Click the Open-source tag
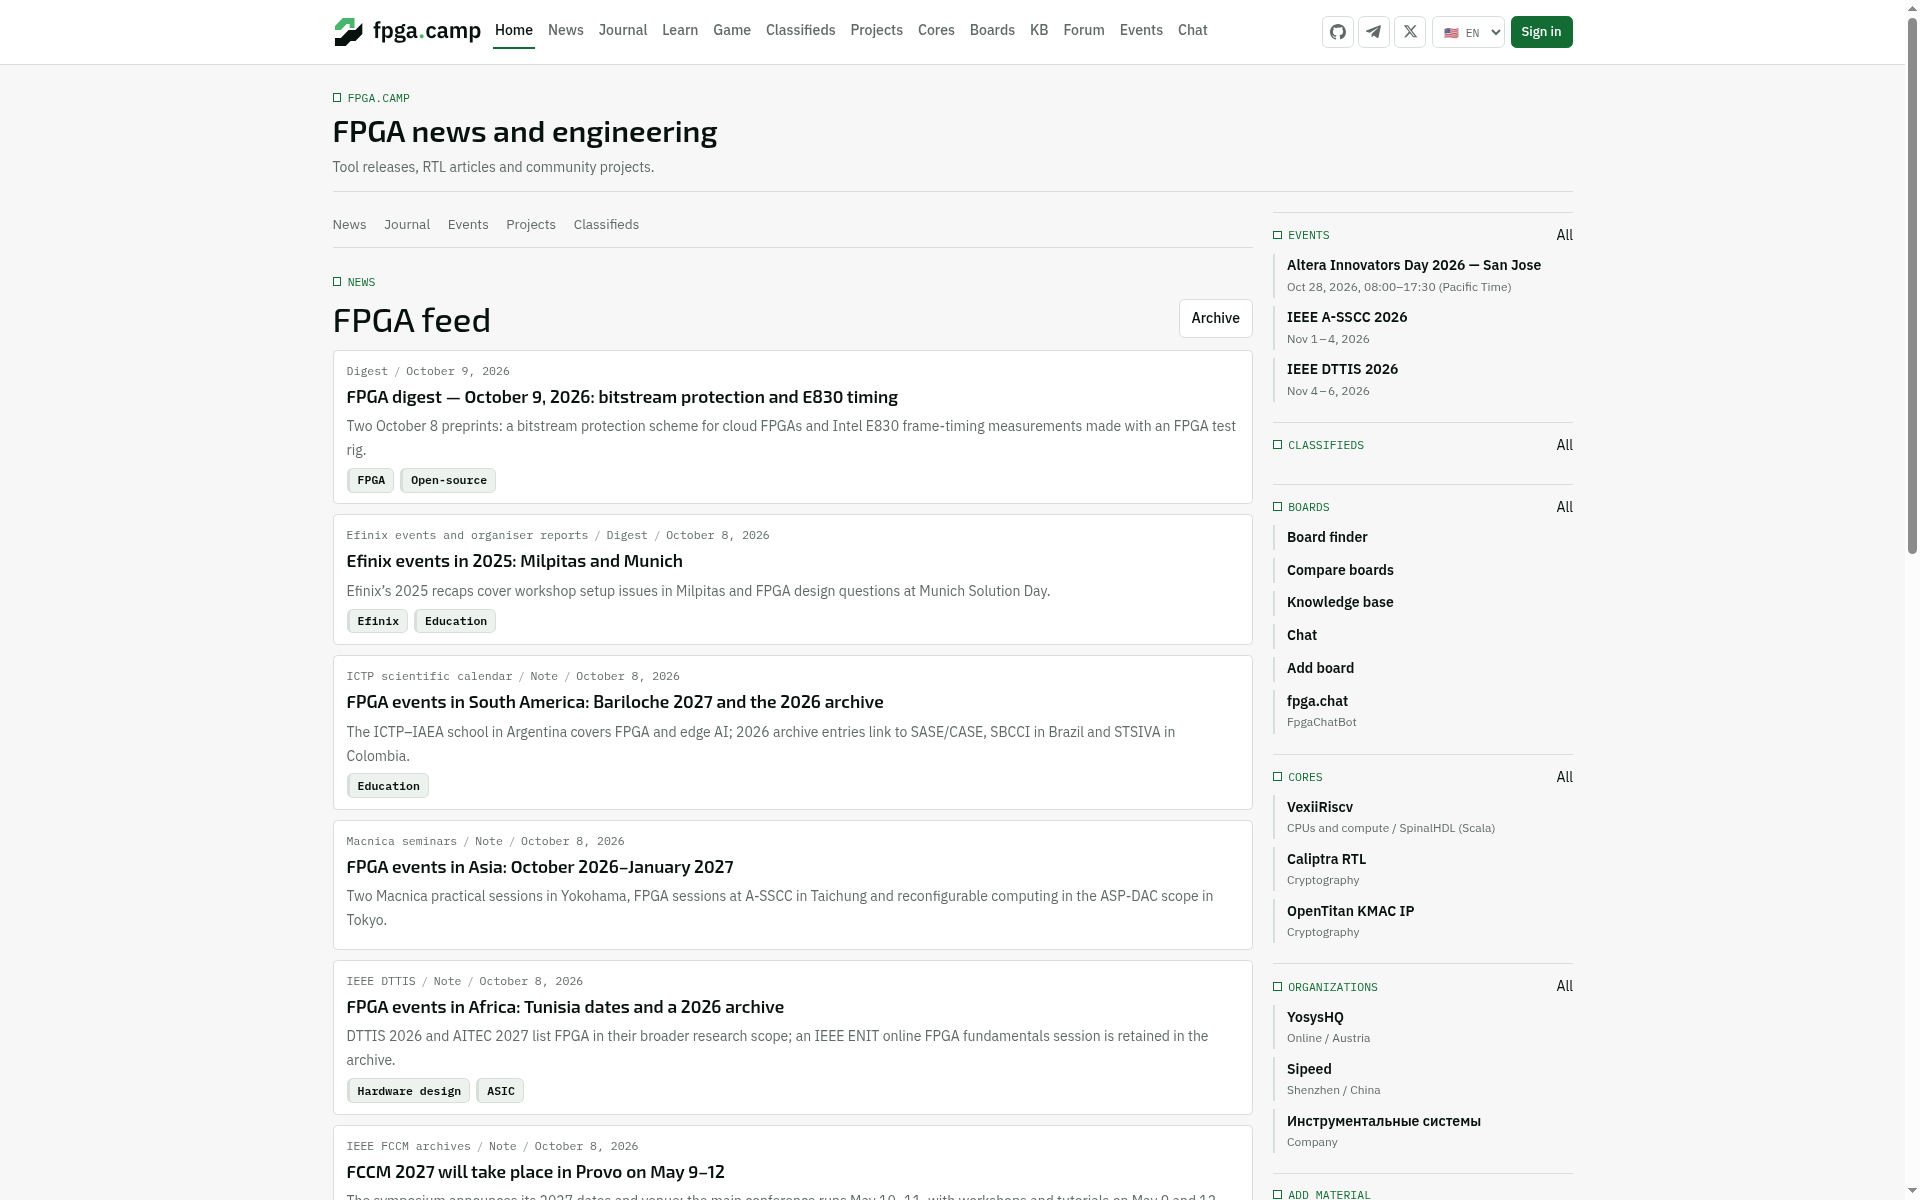Image resolution: width=1920 pixels, height=1200 pixels. coord(448,480)
